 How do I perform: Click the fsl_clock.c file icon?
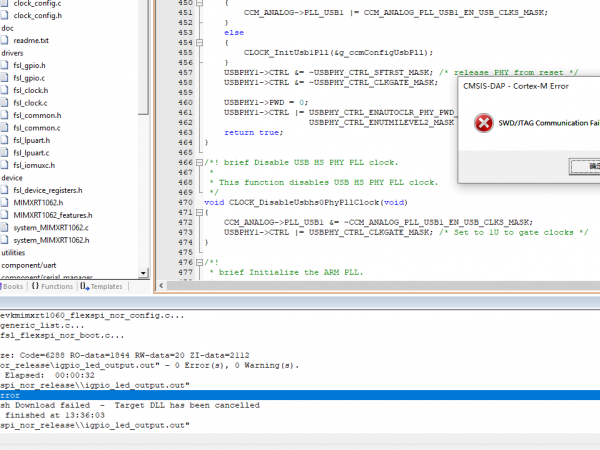coord(6,102)
